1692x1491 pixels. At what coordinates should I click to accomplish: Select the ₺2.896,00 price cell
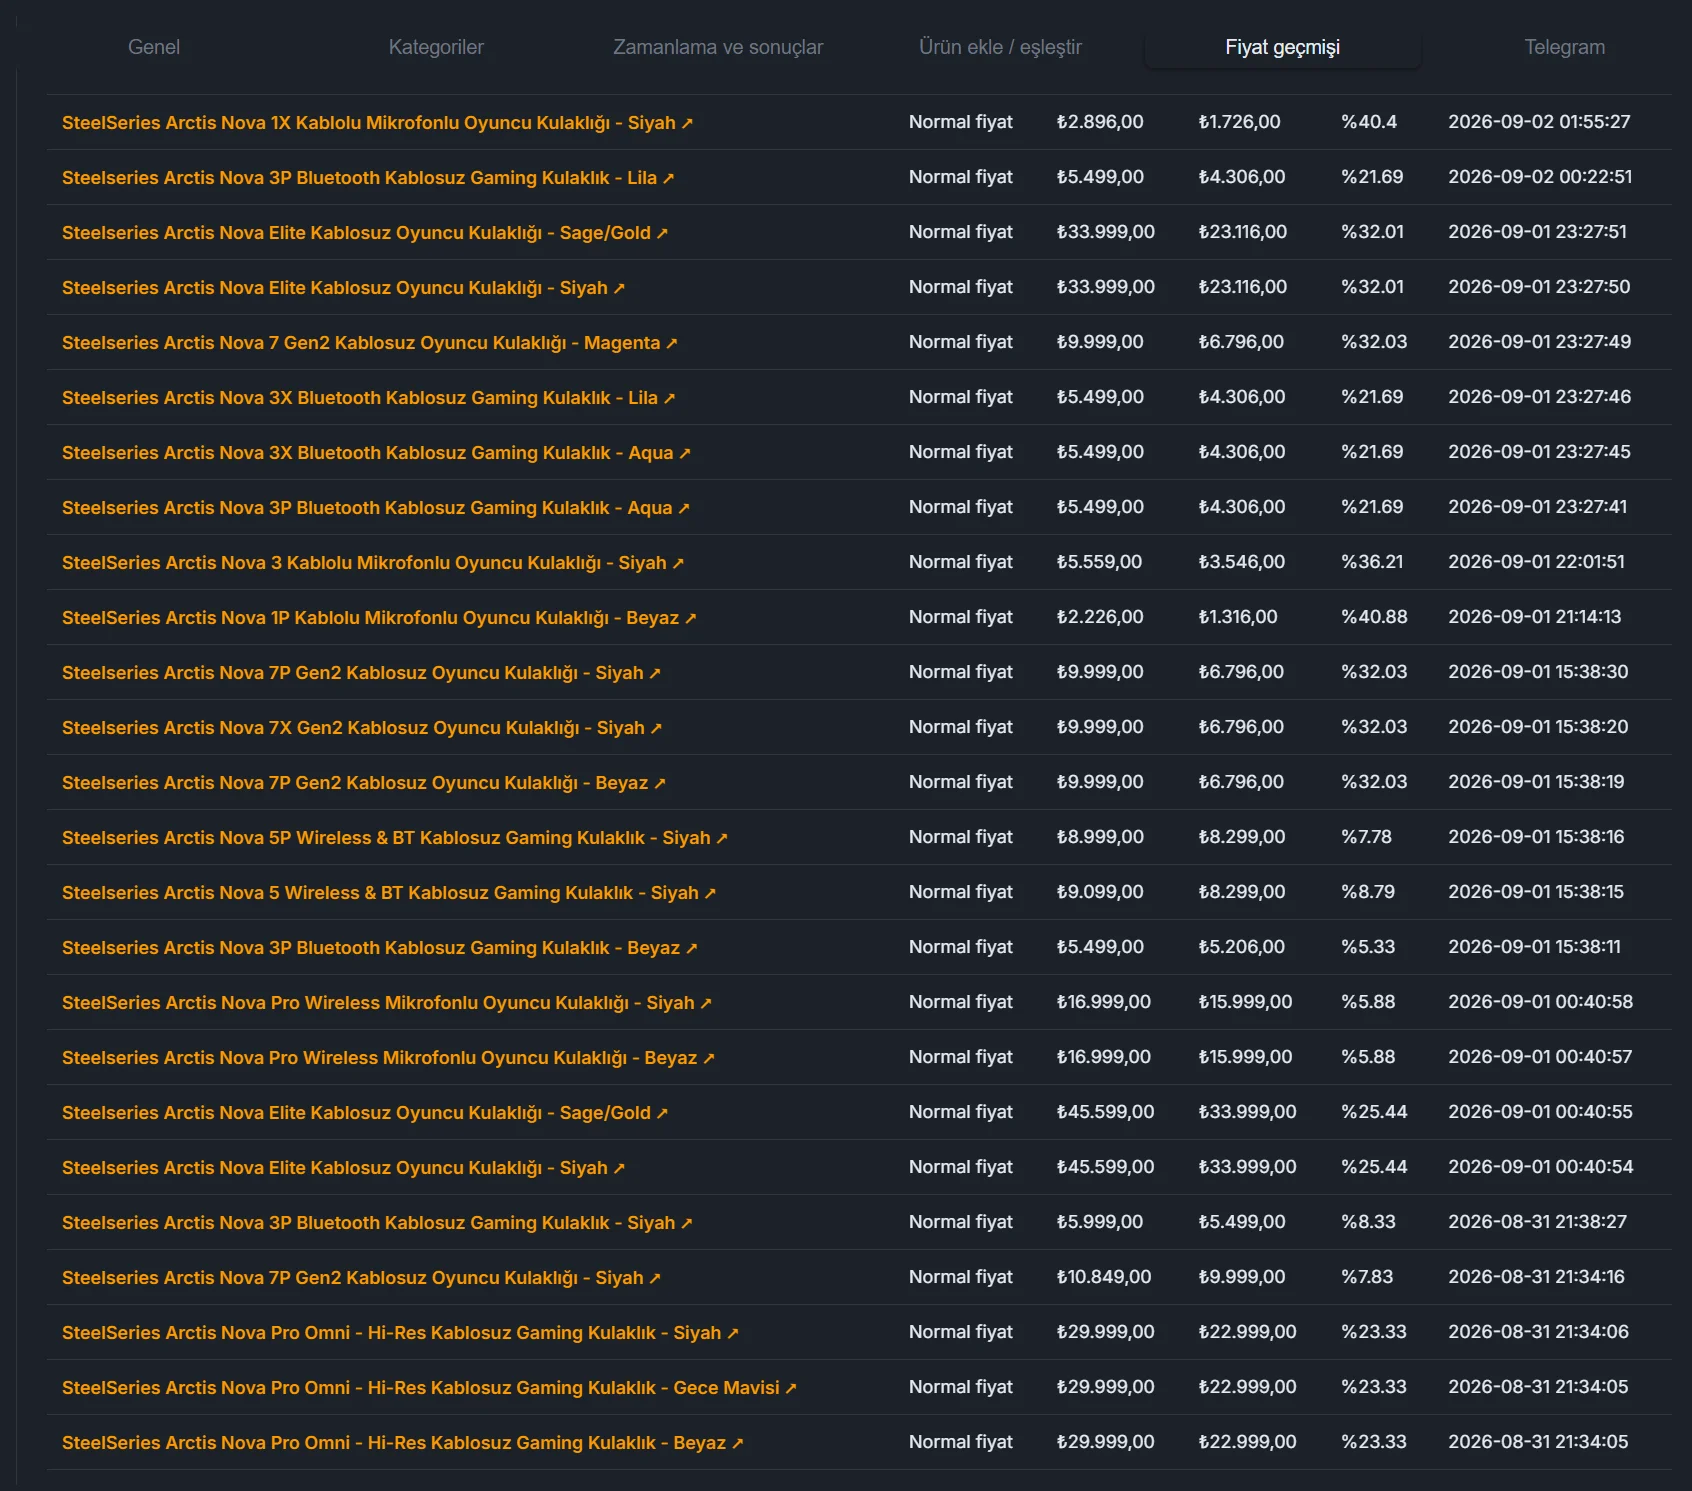pos(1100,122)
